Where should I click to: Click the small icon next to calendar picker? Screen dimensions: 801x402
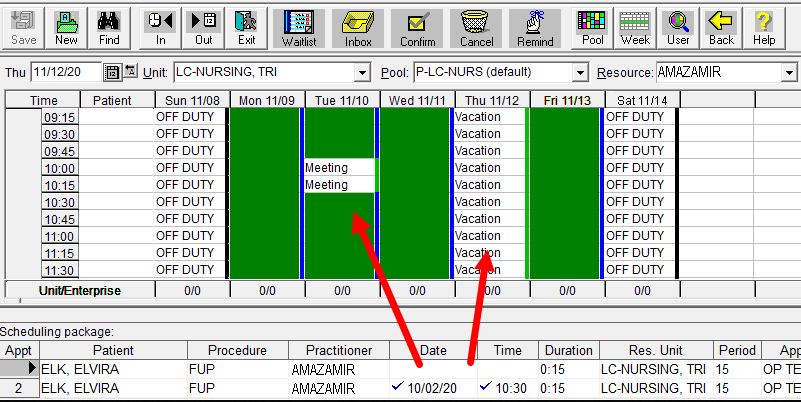130,71
